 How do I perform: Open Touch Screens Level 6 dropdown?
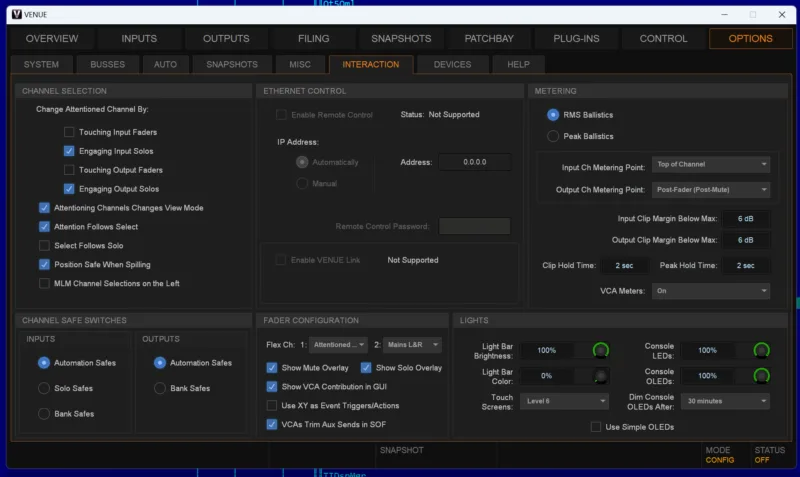[x=564, y=401]
